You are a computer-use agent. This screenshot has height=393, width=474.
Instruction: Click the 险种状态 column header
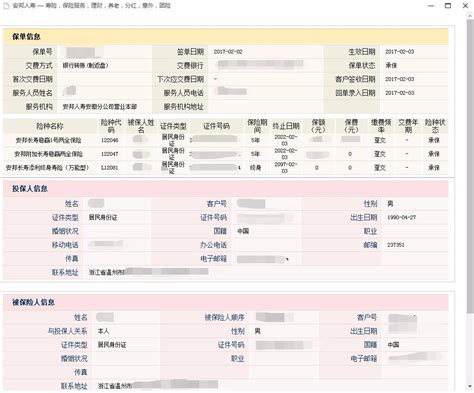pos(435,126)
